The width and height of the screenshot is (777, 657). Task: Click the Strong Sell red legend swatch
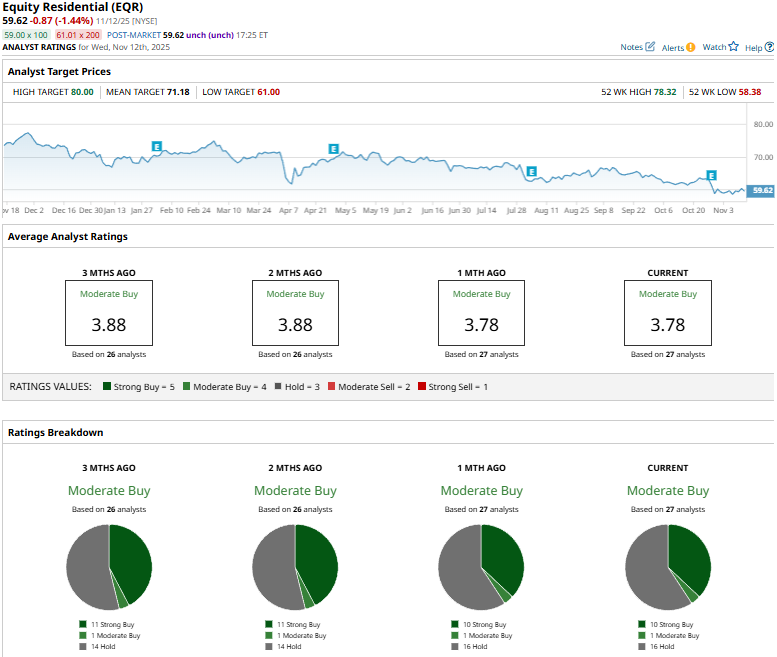pyautogui.click(x=422, y=386)
